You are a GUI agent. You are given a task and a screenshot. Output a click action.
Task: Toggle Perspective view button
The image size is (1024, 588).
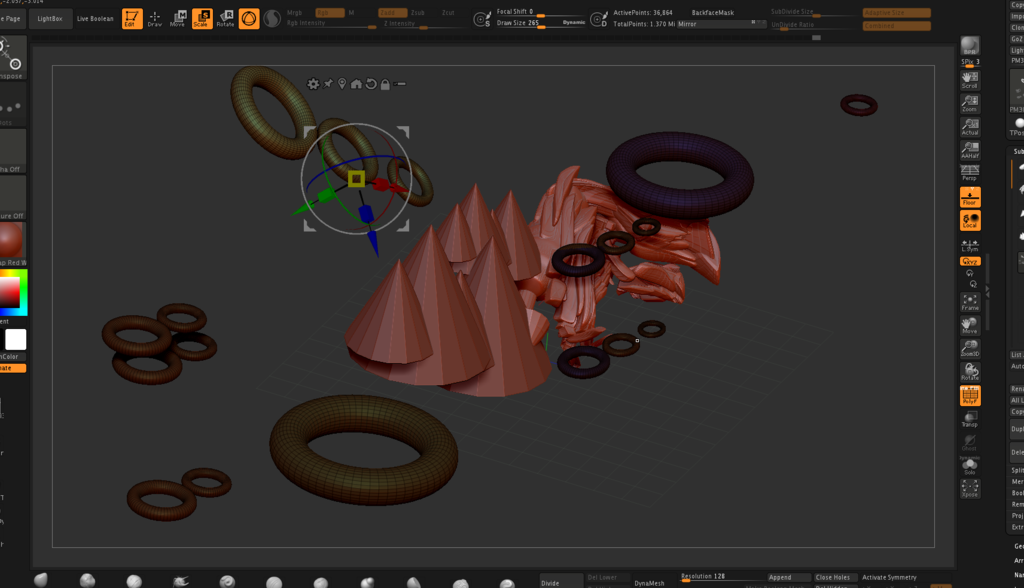coord(970,172)
